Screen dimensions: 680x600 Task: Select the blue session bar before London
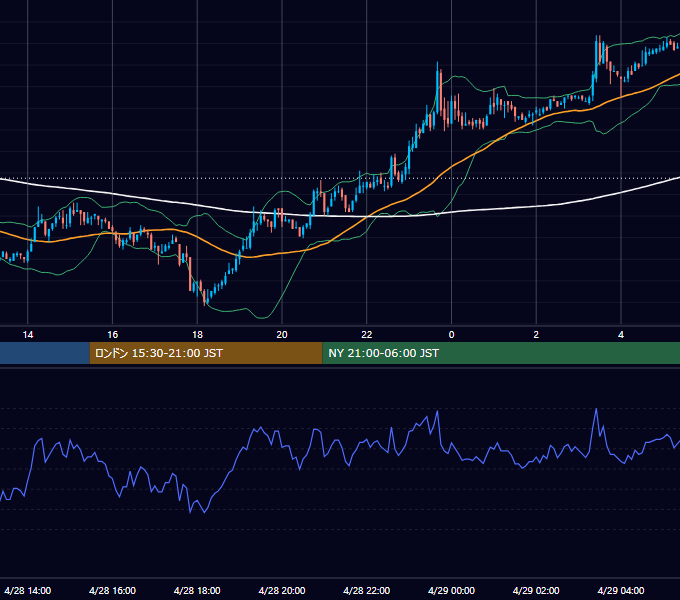click(45, 353)
